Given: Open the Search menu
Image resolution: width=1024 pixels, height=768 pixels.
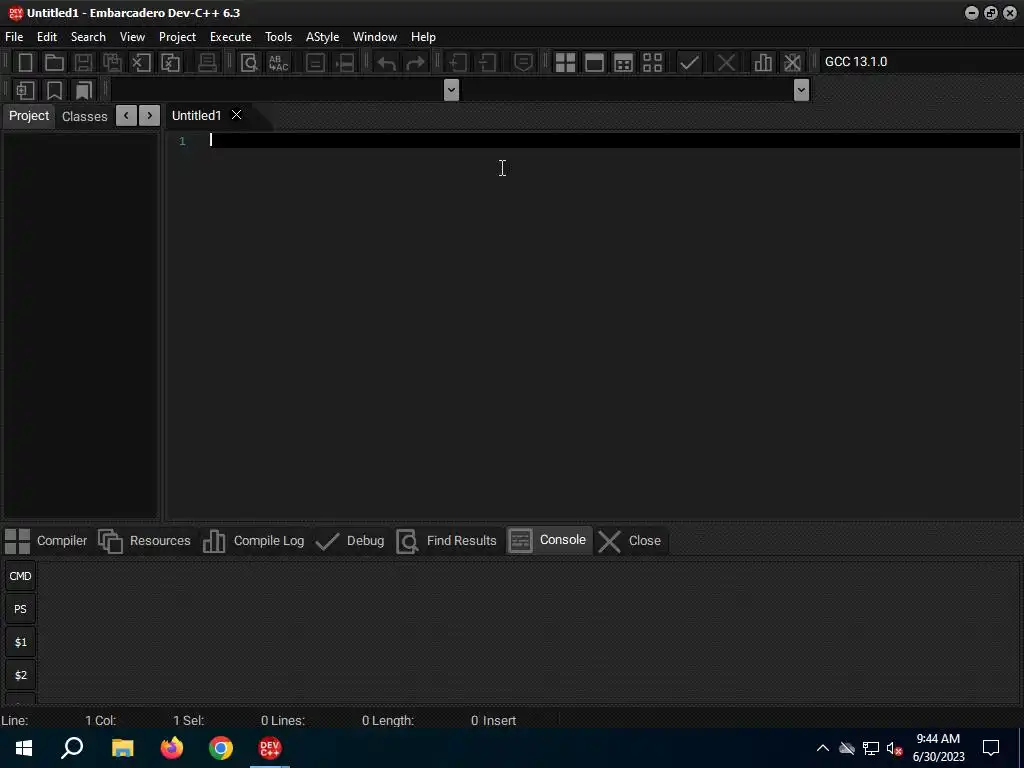Looking at the screenshot, I should point(88,37).
